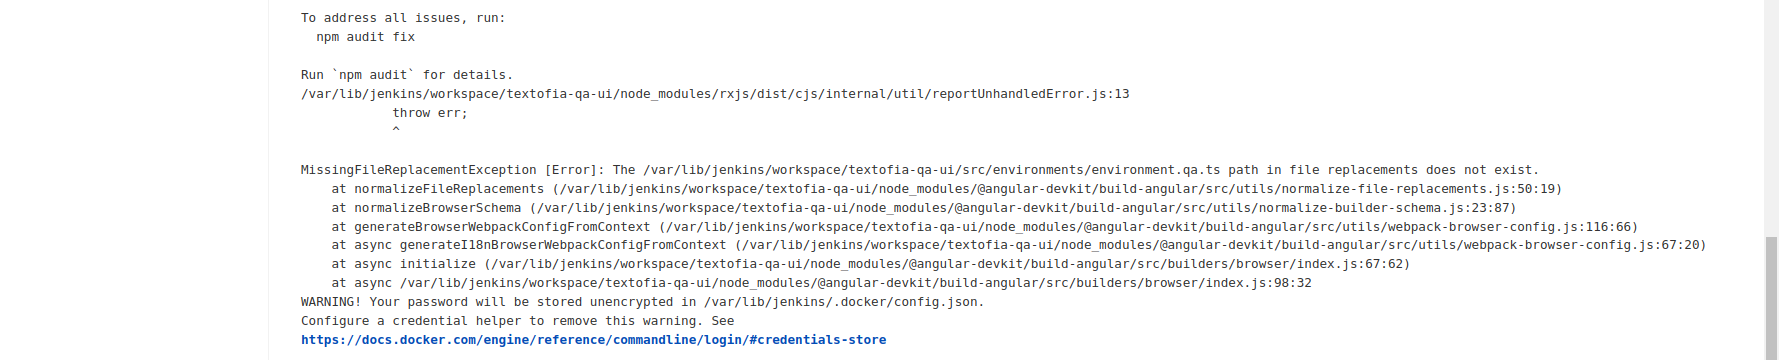1779x360 pixels.
Task: Click the vertical scrollbar thumb
Action: click(1771, 298)
